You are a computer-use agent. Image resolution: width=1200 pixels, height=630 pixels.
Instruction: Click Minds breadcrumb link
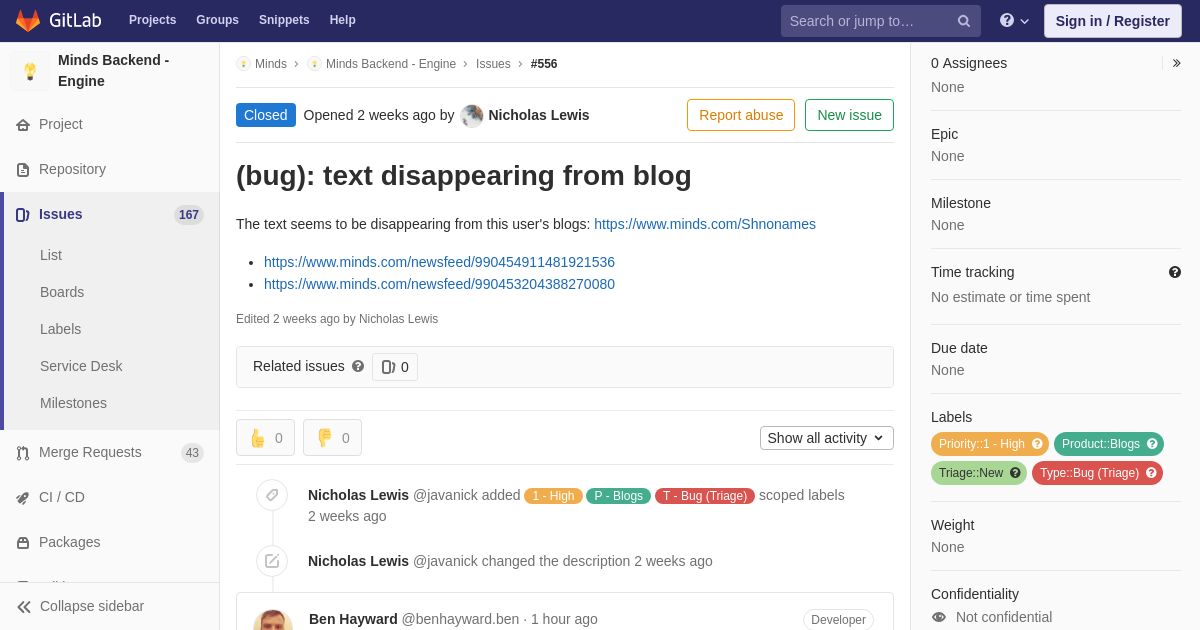coord(271,64)
